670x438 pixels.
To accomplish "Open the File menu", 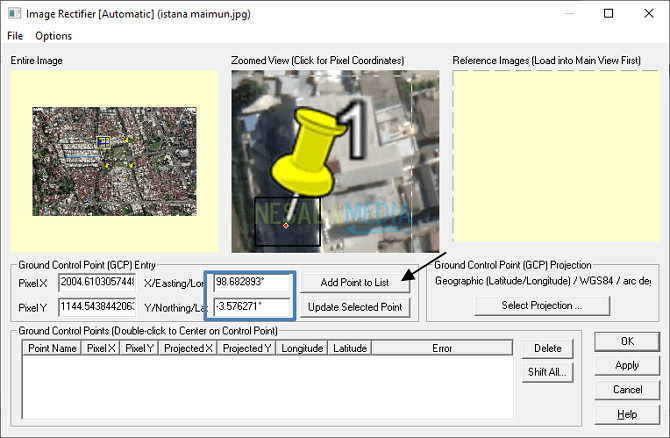I will click(x=15, y=36).
